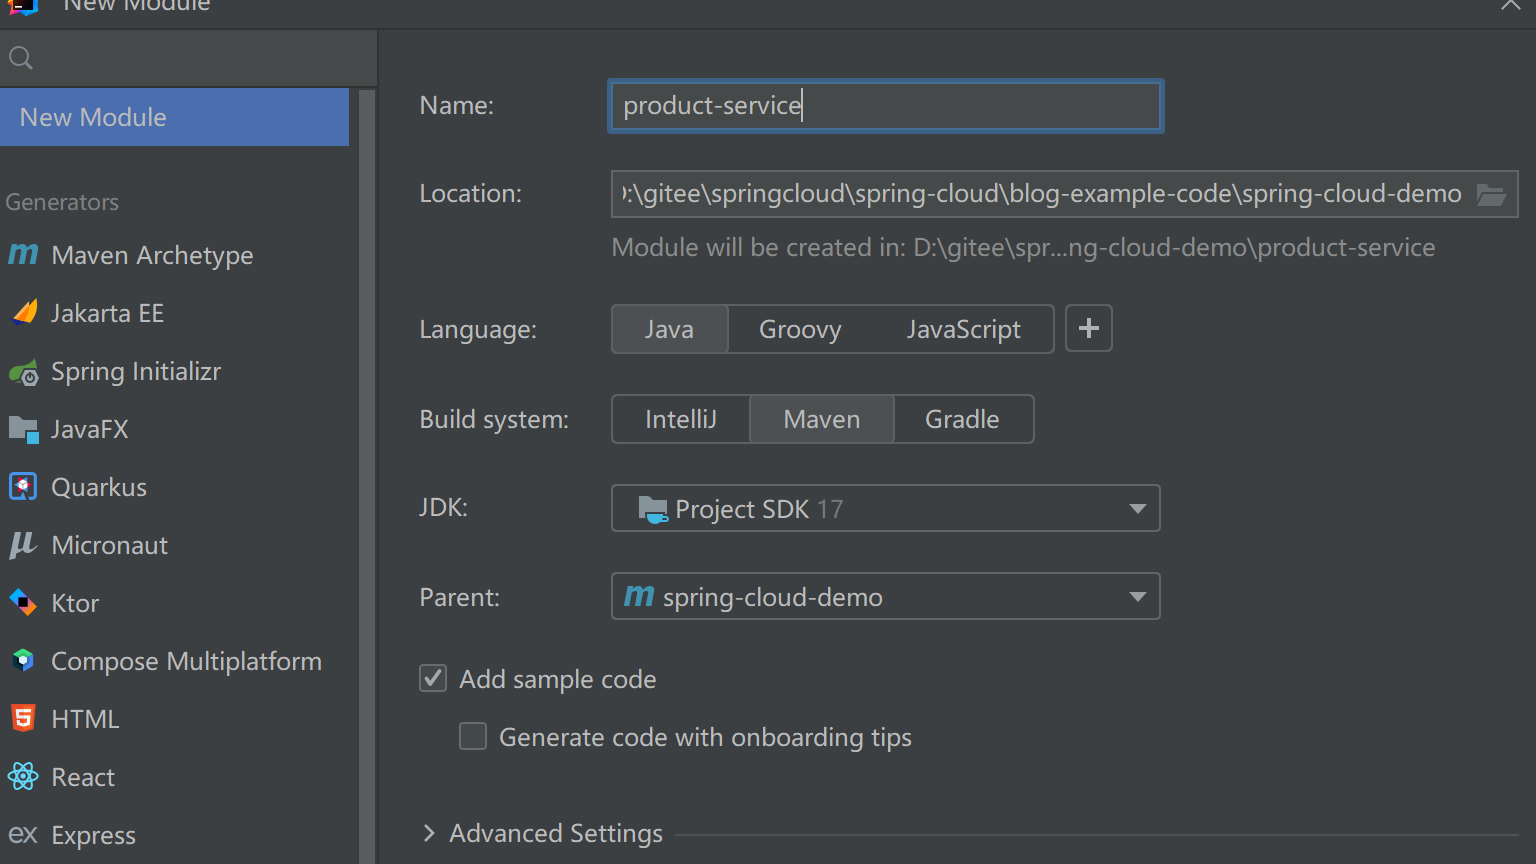Click the React atom icon

(23, 777)
